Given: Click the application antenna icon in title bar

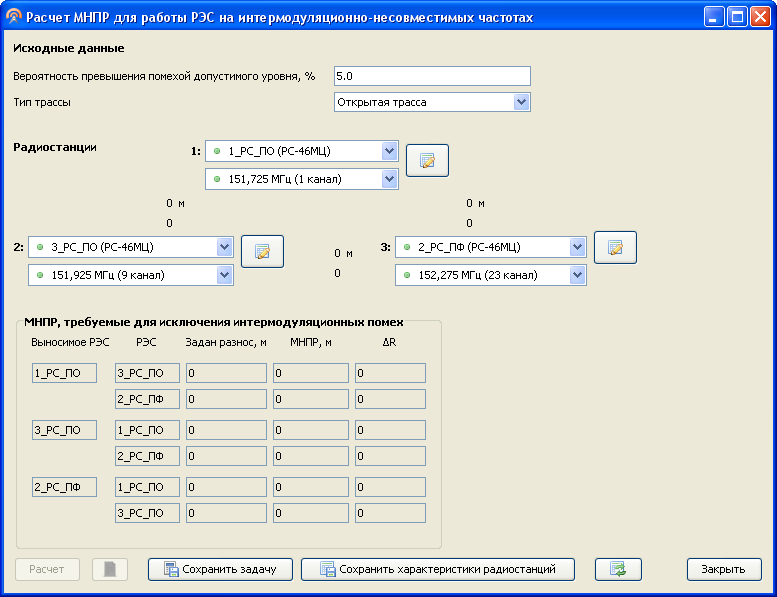Looking at the screenshot, I should tap(14, 17).
